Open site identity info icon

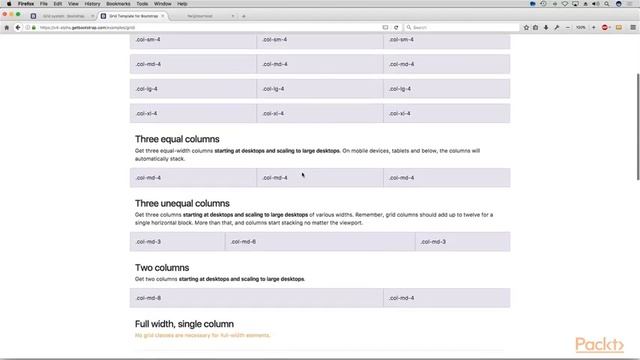pos(28,27)
